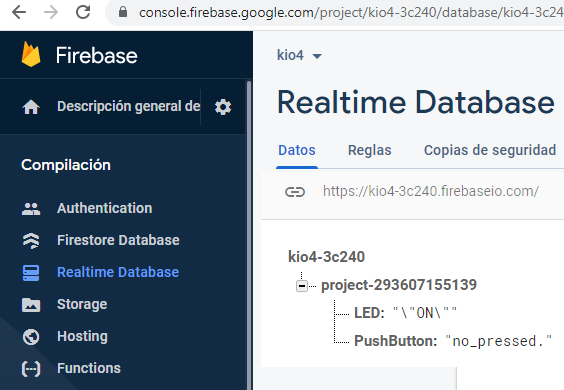Select Realtime Database in the sidebar
Viewport: 564px width, 390px height.
click(x=118, y=272)
